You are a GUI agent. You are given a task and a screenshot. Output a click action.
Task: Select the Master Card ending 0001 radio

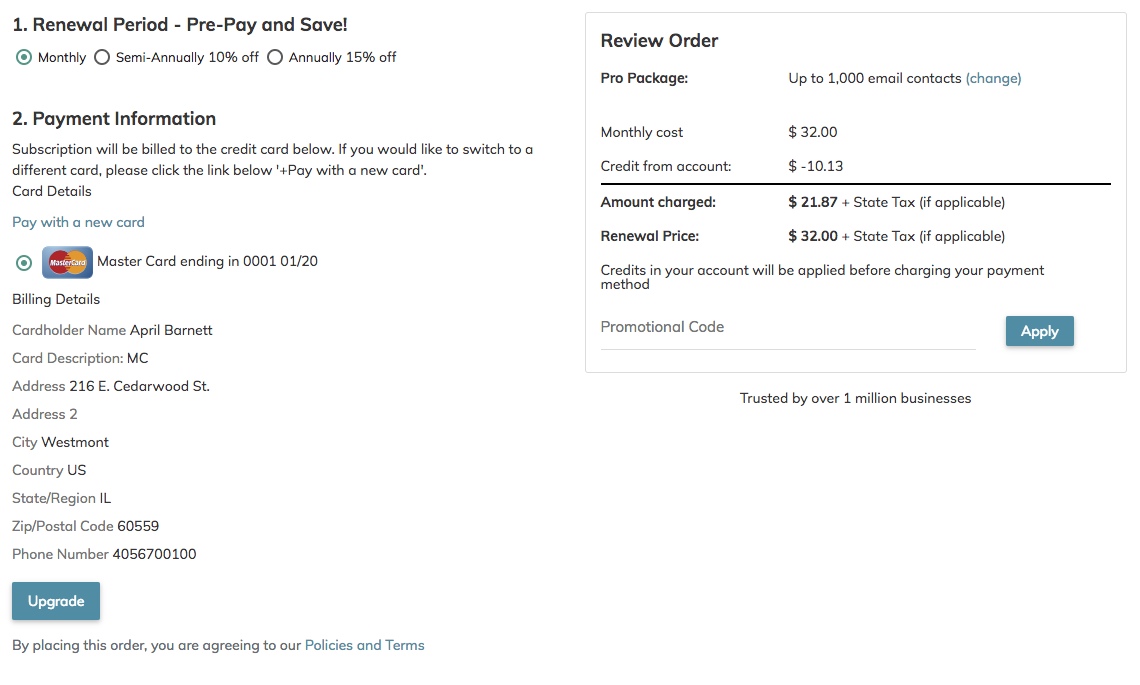[24, 263]
